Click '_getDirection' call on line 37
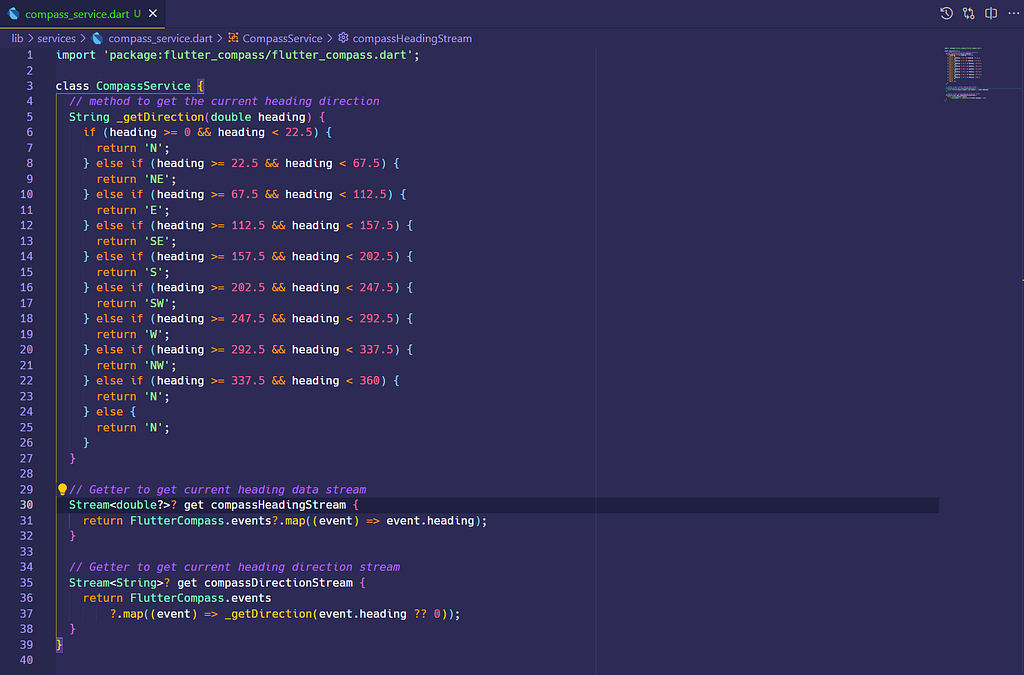1024x675 pixels. (268, 614)
